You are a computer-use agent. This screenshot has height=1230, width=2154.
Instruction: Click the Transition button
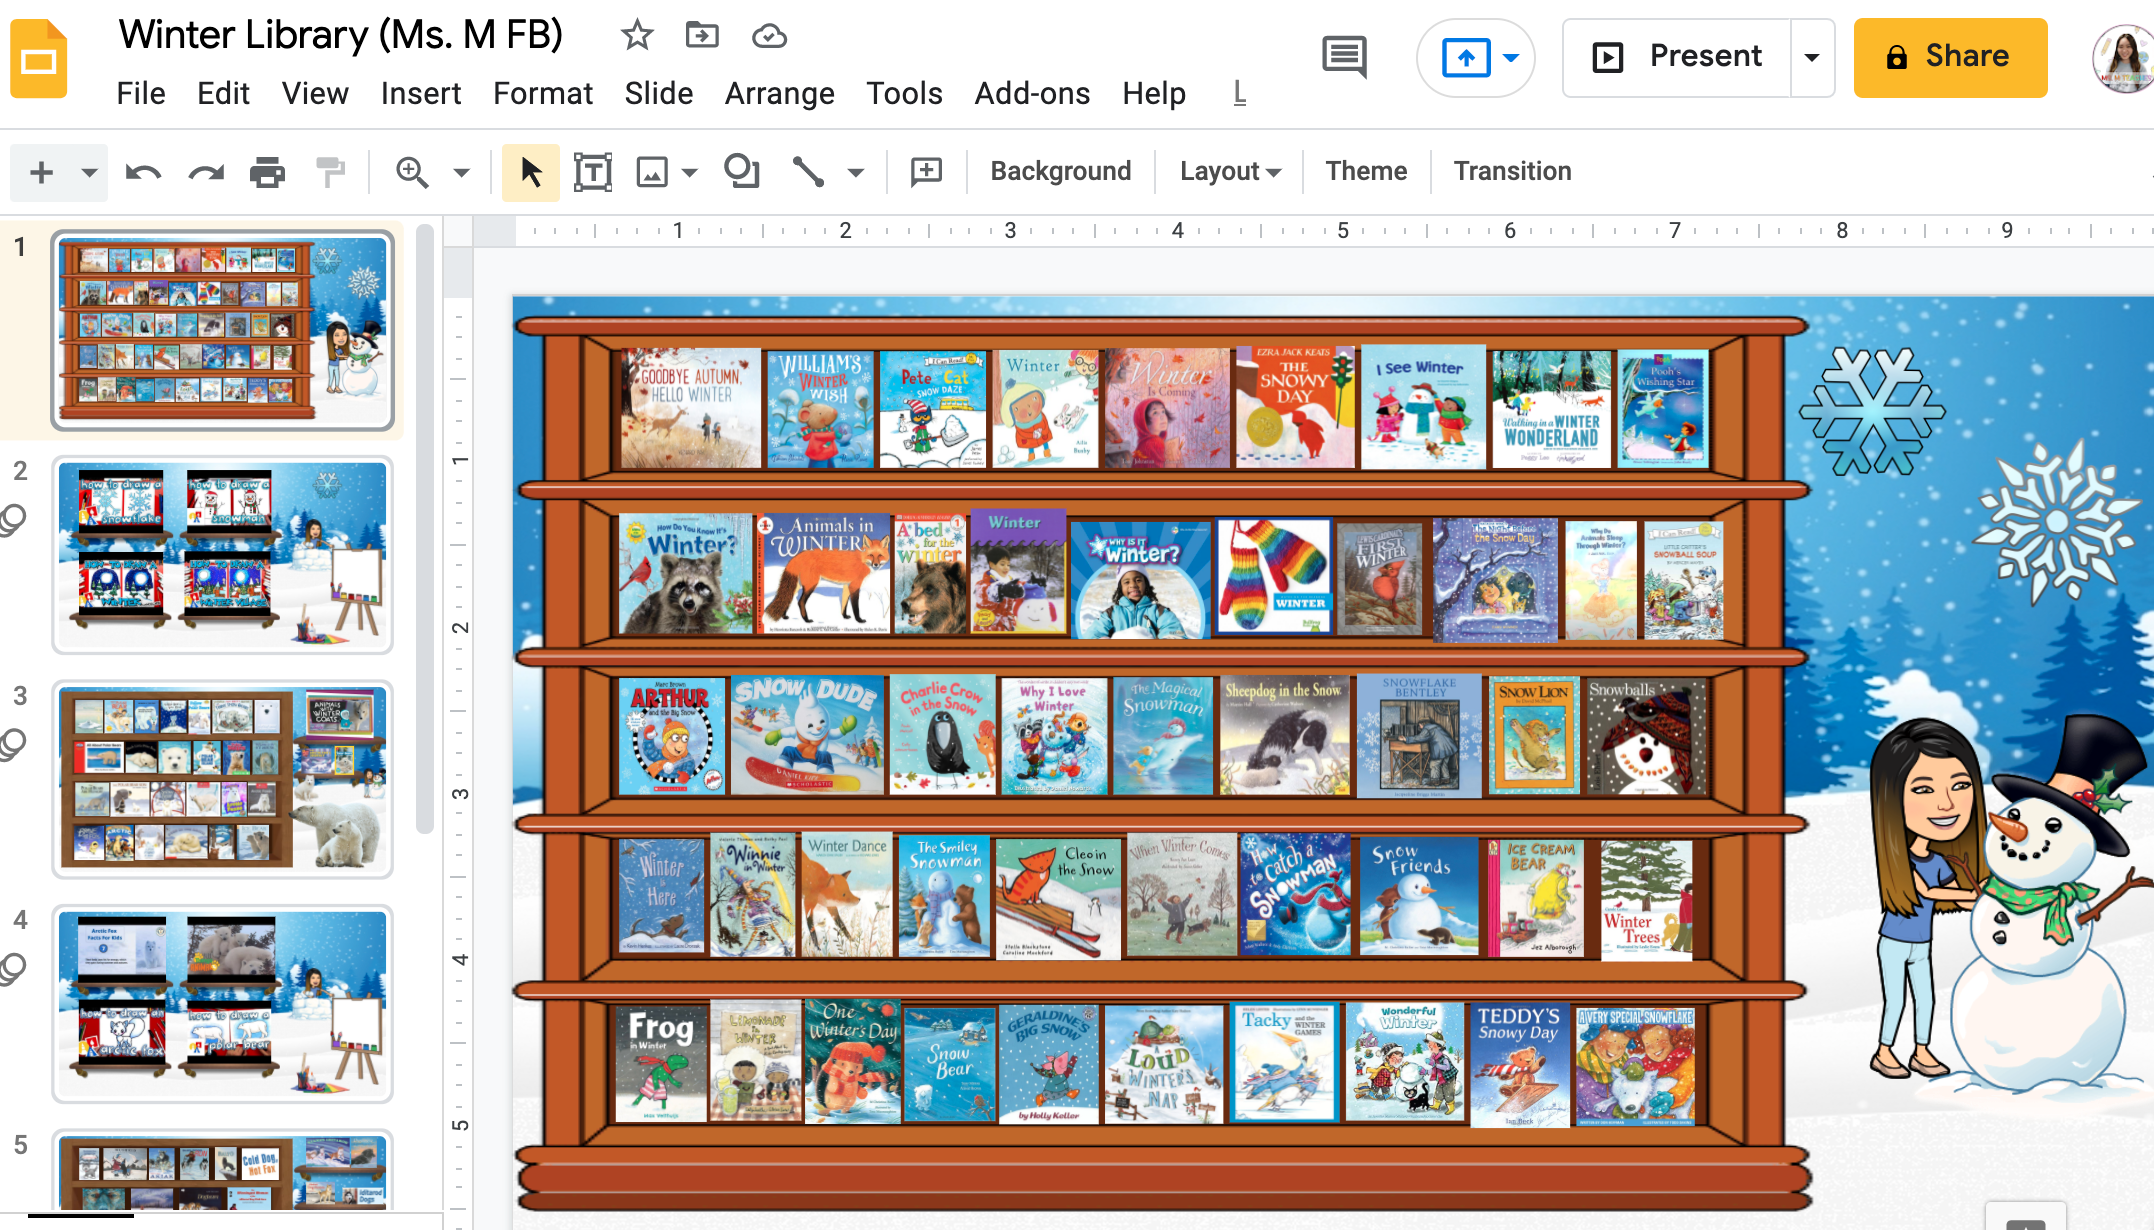click(1512, 171)
